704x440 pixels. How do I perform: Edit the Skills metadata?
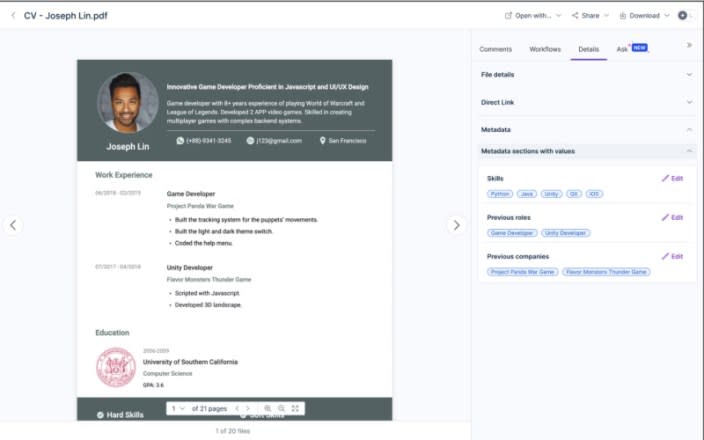point(672,178)
